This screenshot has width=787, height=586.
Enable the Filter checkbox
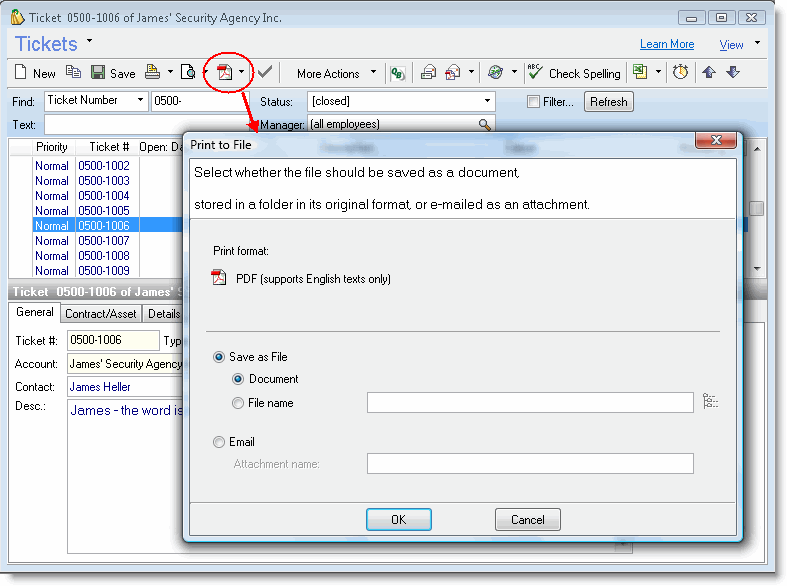pyautogui.click(x=534, y=102)
